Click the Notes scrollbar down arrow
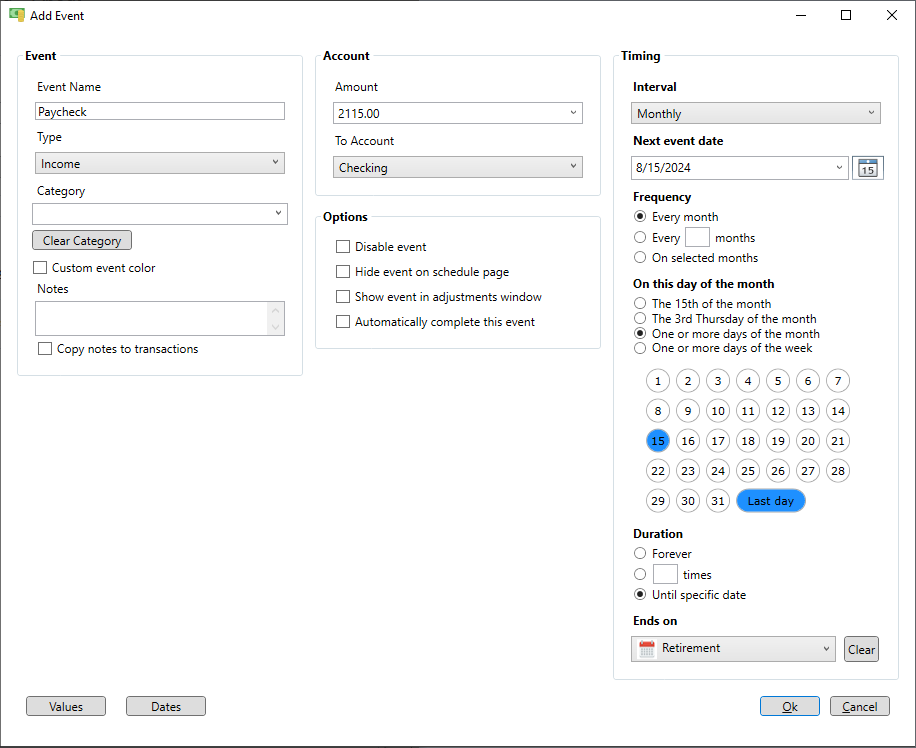The image size is (916, 748). pos(276,327)
